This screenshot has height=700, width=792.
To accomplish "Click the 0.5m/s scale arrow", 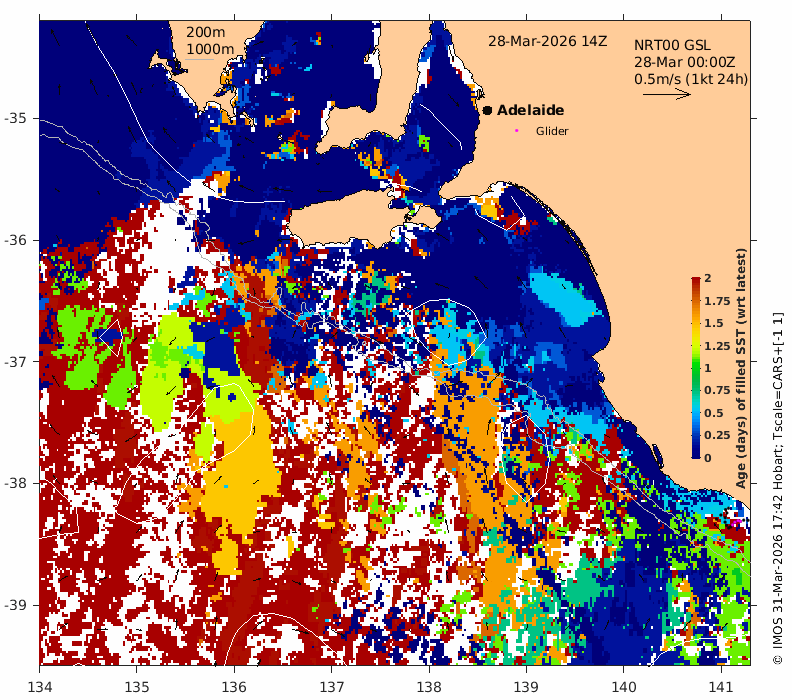I will 667,94.
